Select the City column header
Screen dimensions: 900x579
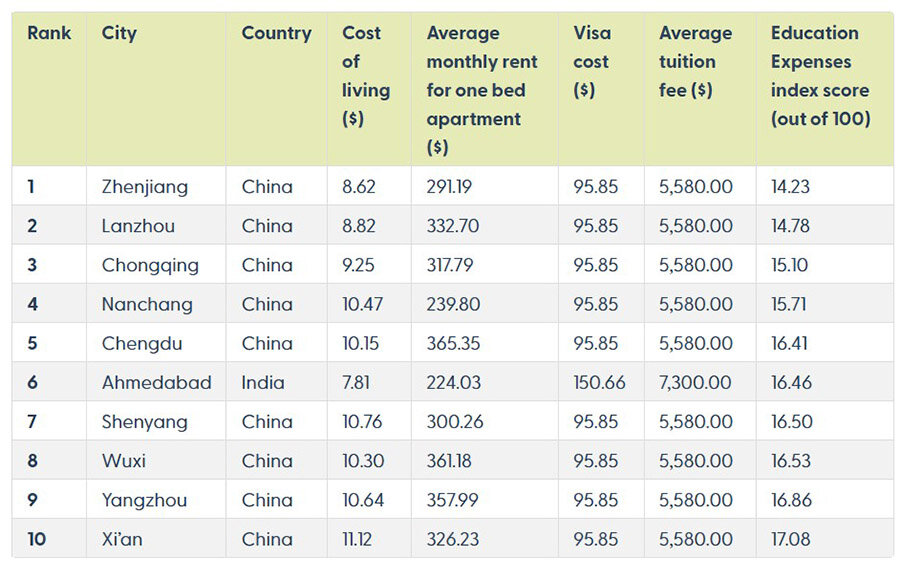(119, 33)
